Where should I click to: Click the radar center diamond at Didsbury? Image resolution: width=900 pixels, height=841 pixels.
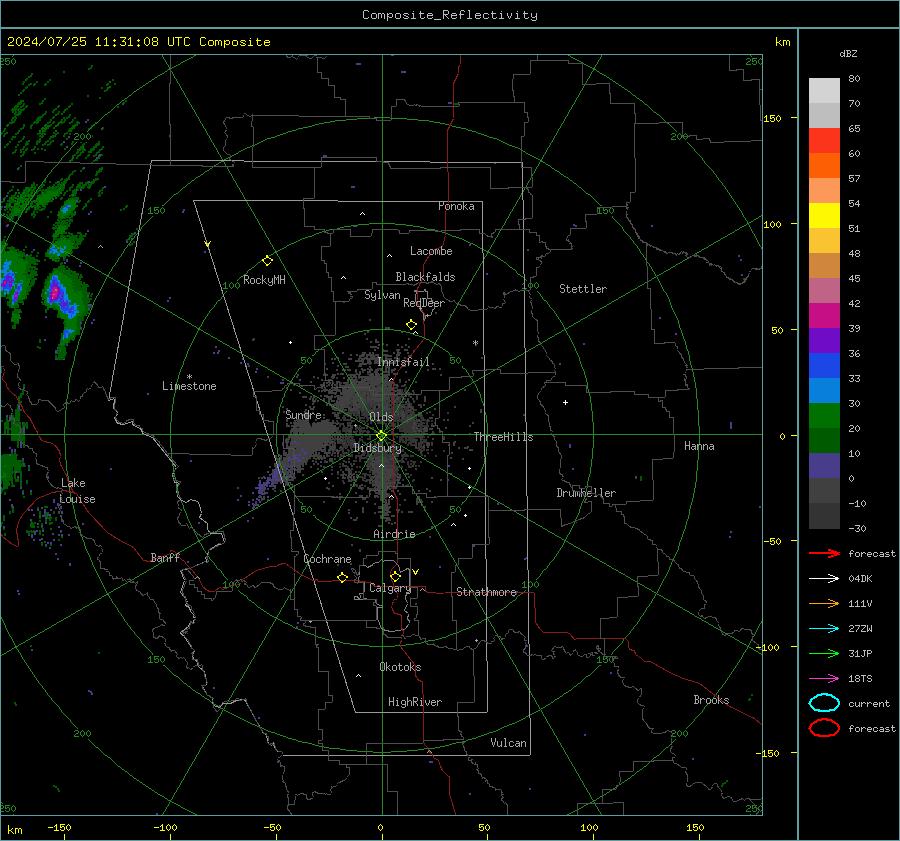[381, 436]
